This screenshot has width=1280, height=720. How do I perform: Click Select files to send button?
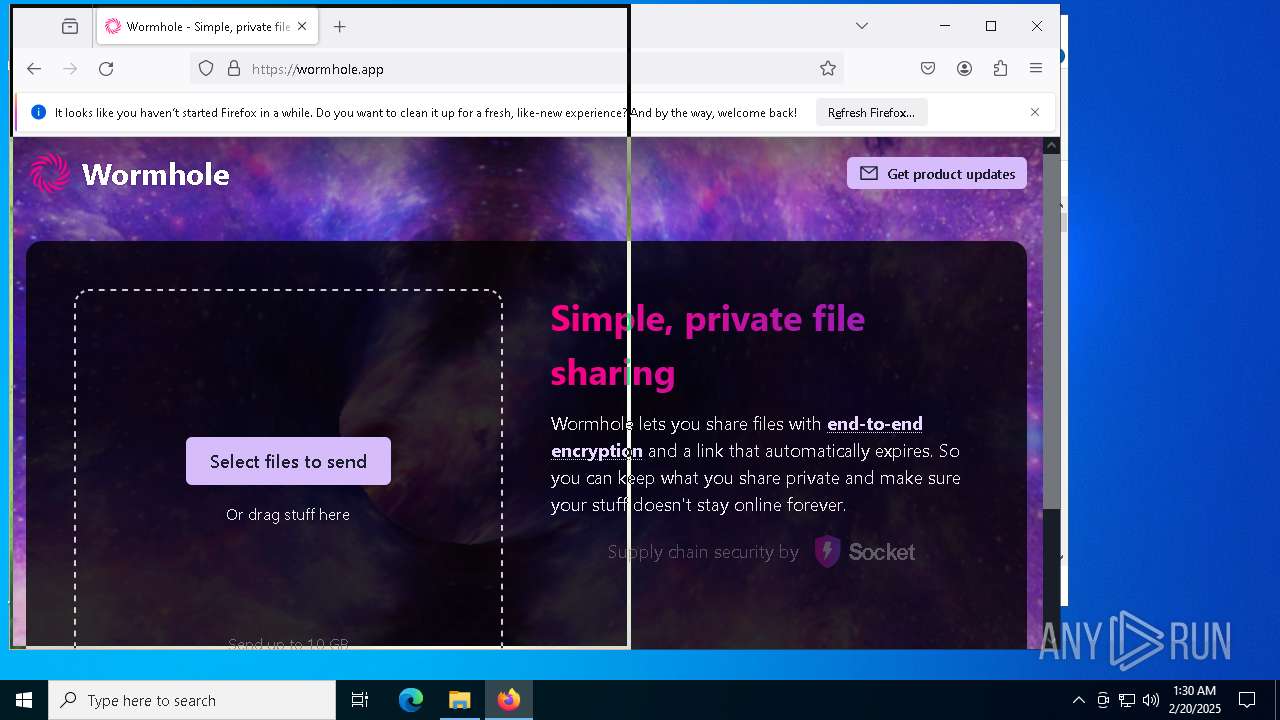288,461
